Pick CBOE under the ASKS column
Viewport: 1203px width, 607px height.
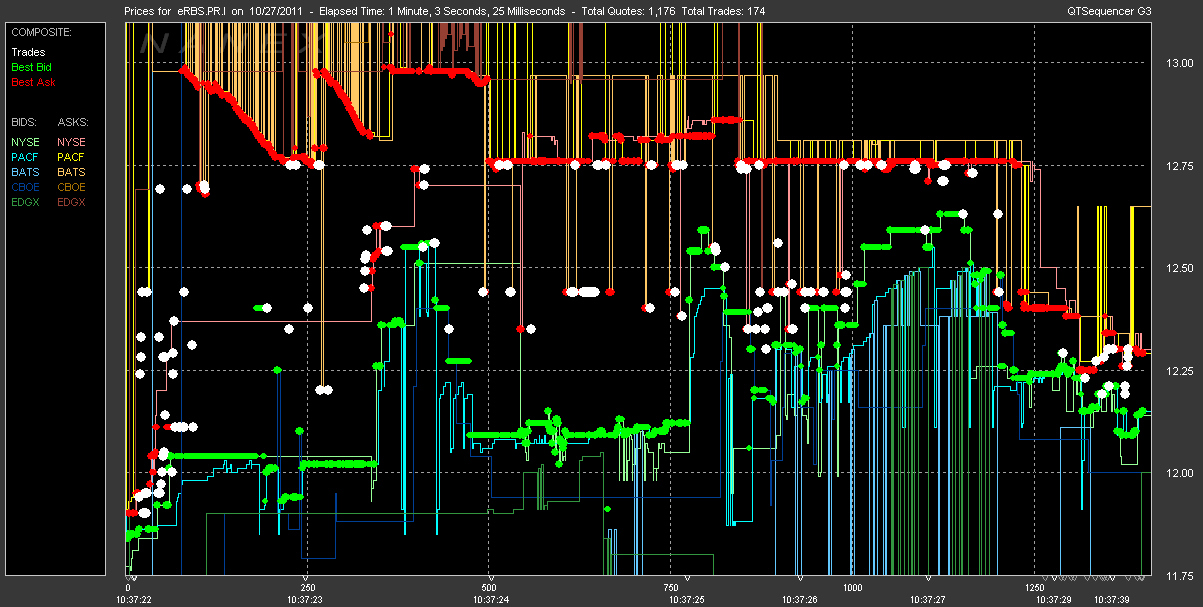point(72,186)
